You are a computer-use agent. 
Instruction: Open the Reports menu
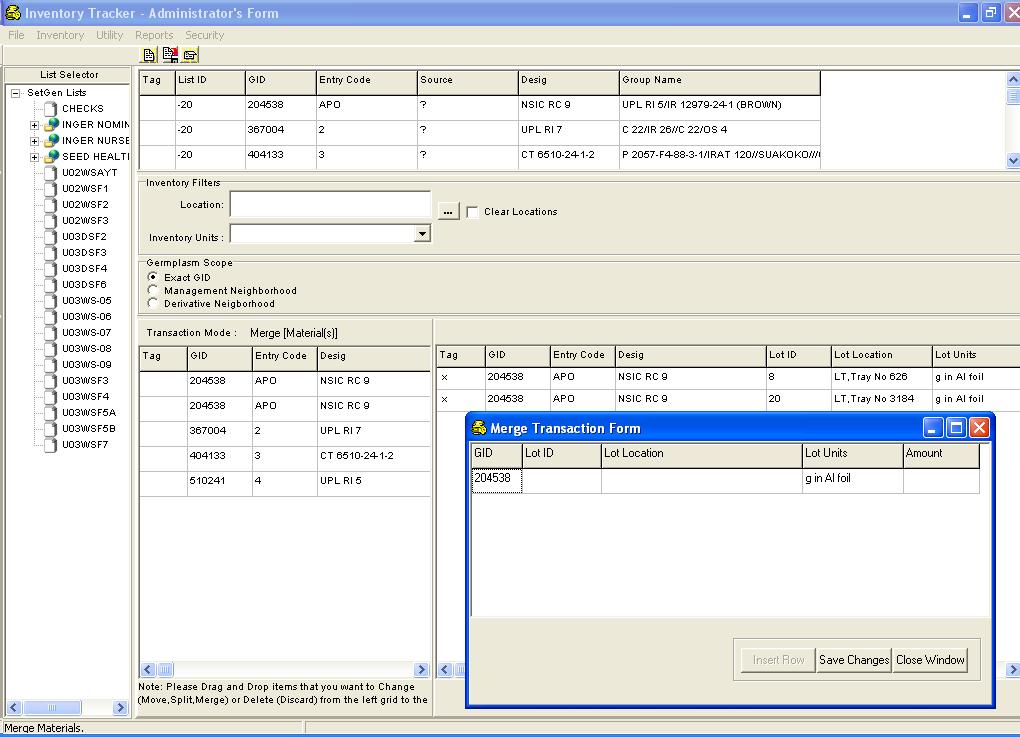[154, 35]
